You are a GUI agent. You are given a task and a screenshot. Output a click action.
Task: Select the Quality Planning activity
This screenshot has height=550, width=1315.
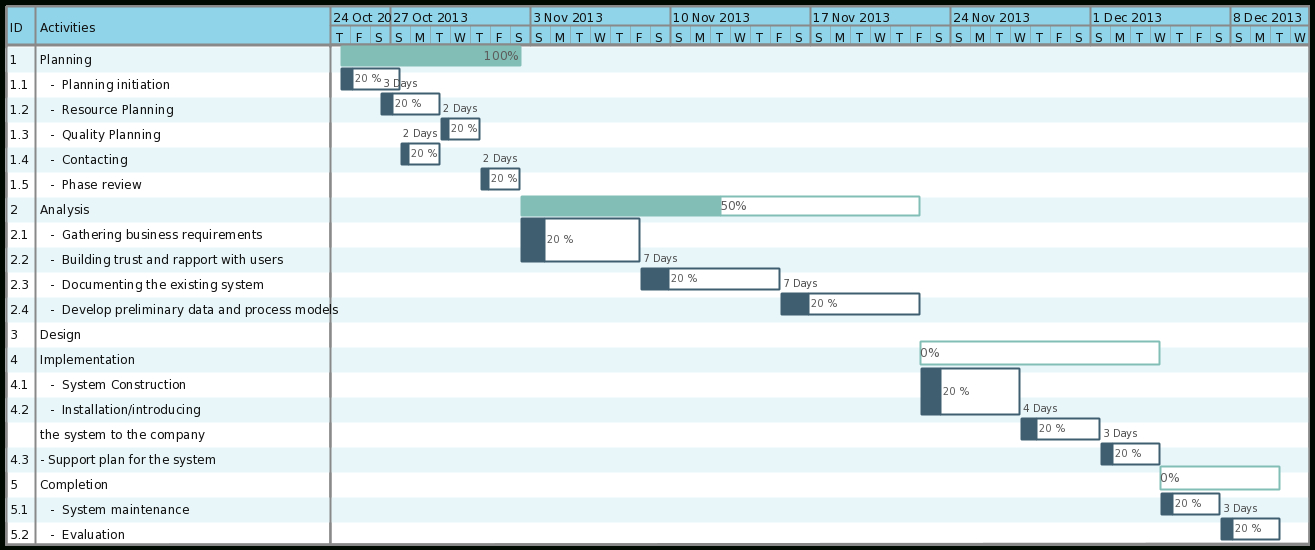point(111,135)
